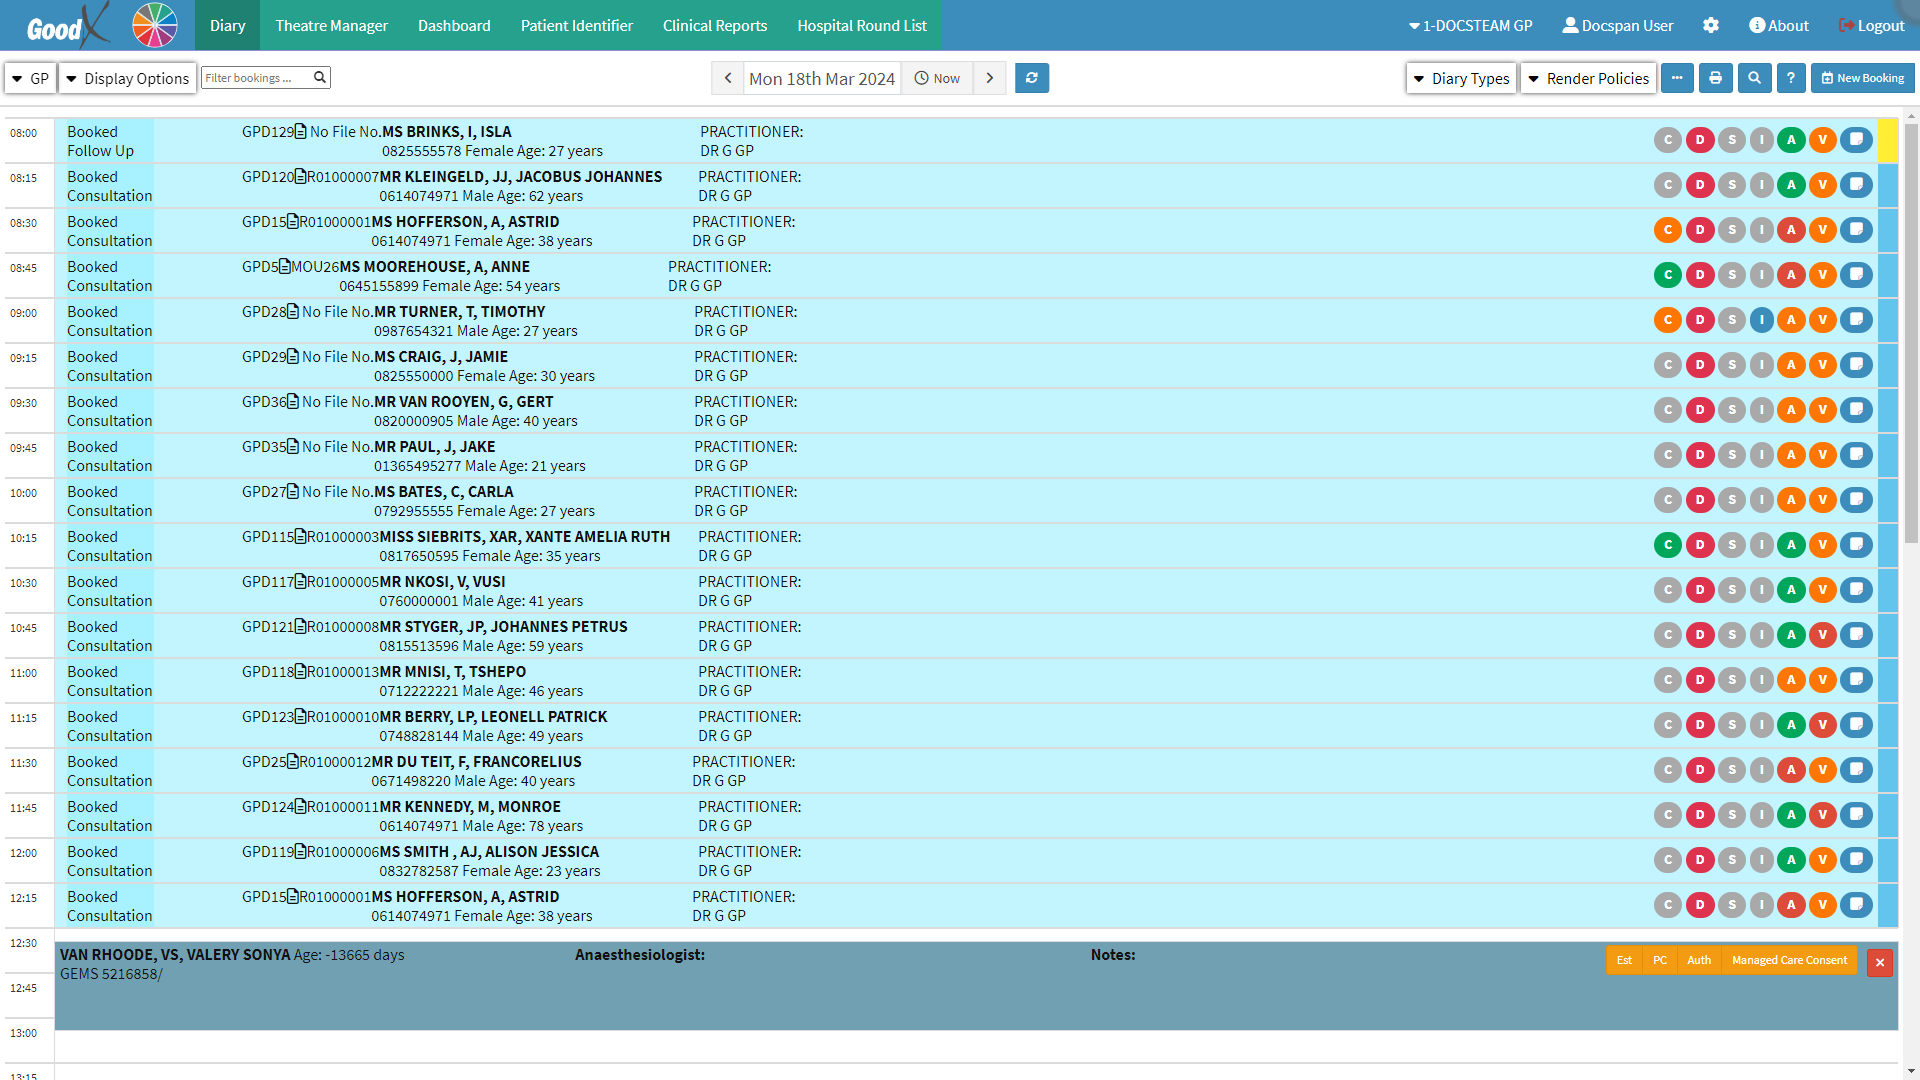This screenshot has height=1080, width=1920.
Task: Go to previous day arrow
Action: tap(728, 78)
